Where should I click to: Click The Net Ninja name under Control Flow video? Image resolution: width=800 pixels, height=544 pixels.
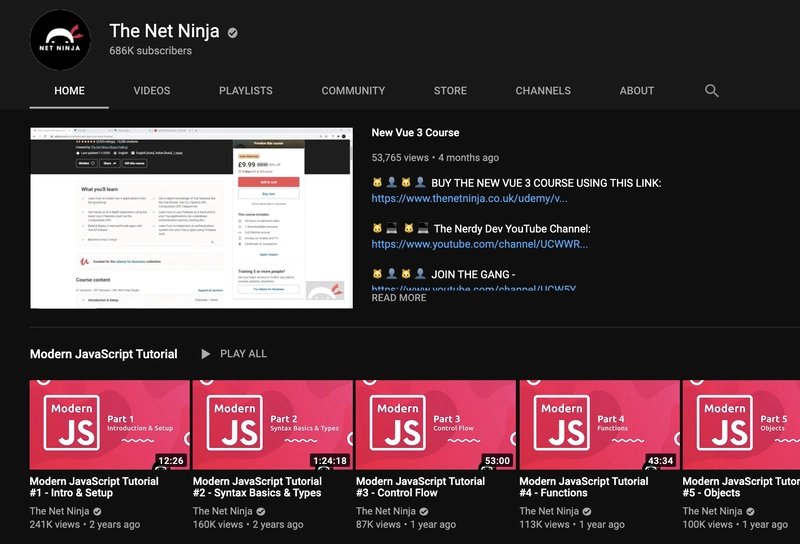tap(386, 511)
